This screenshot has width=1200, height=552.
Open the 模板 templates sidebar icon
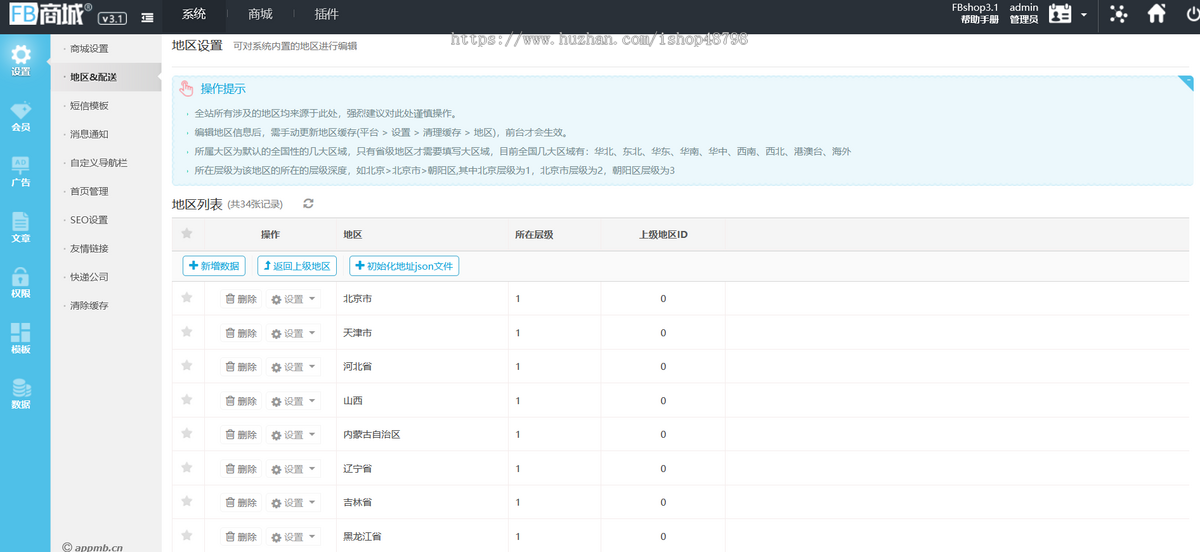21,339
